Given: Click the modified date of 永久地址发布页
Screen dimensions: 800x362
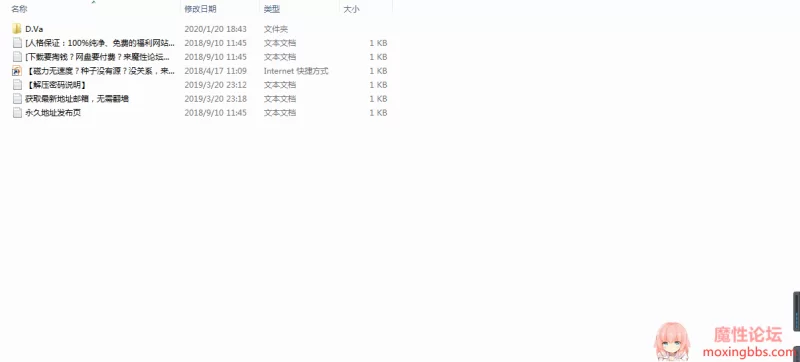Looking at the screenshot, I should pyautogui.click(x=215, y=113).
